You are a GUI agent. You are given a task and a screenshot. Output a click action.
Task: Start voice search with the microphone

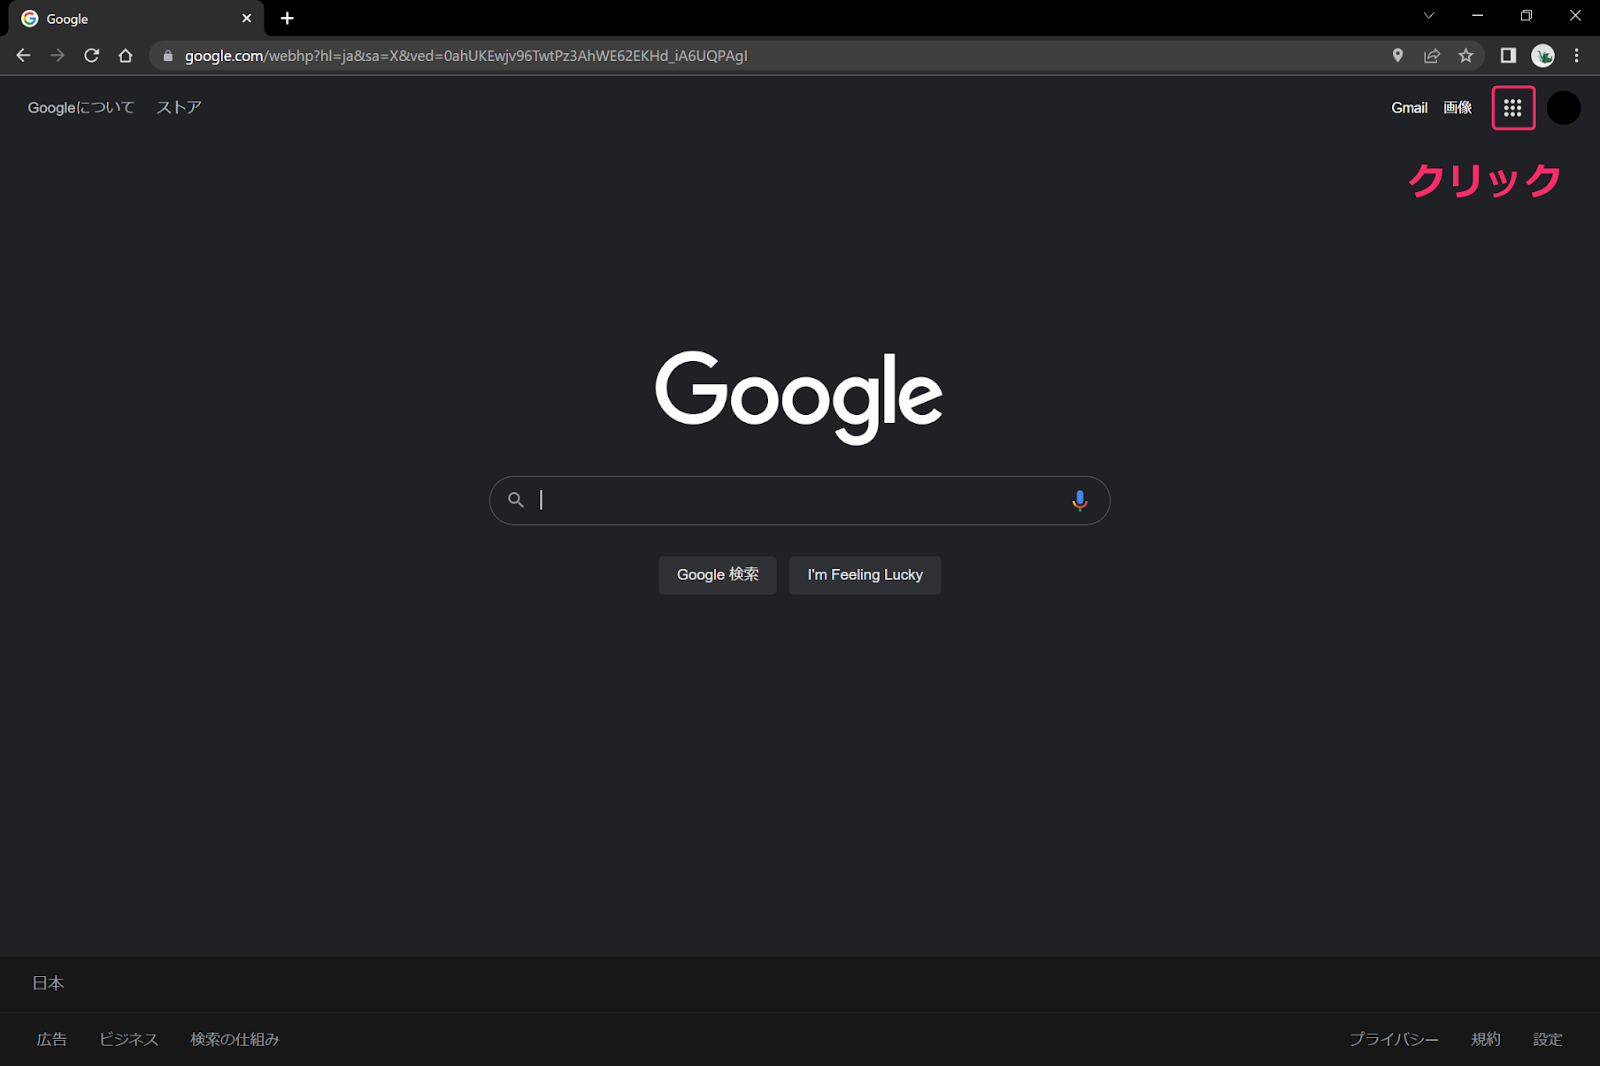[x=1079, y=500]
